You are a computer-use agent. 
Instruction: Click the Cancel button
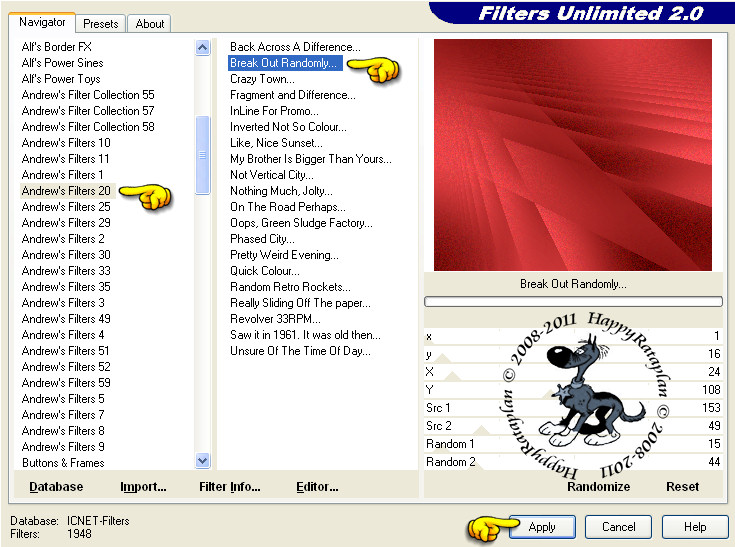coord(618,527)
